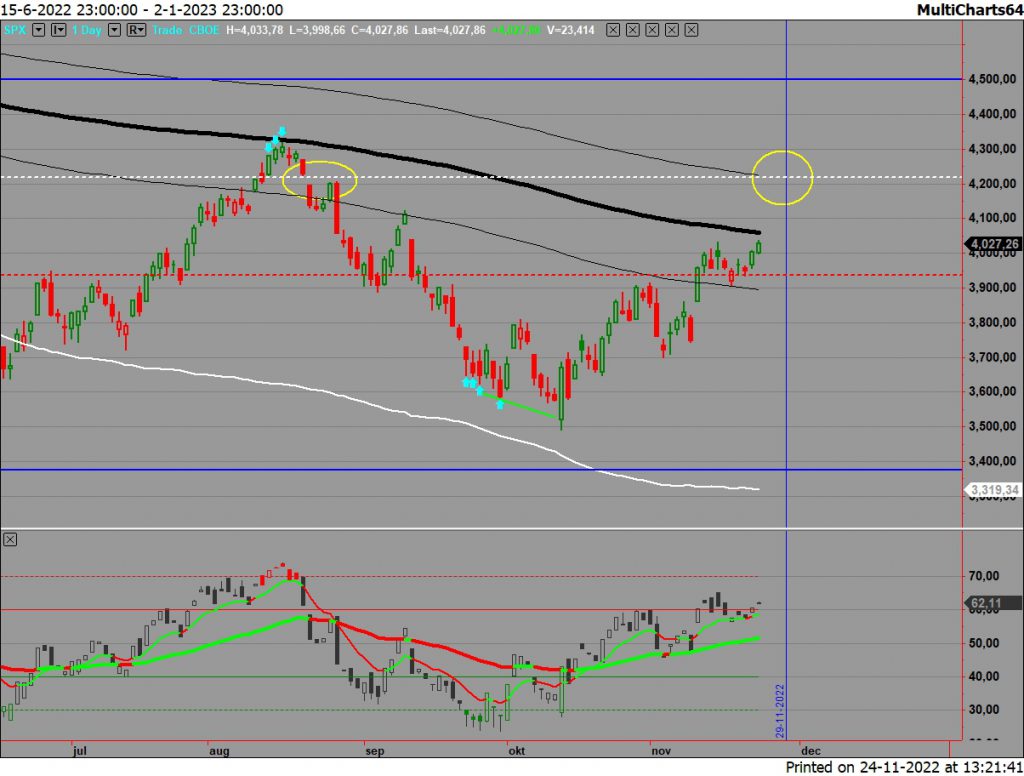Click the SPX symbol label
This screenshot has height=776, width=1024.
pos(13,30)
